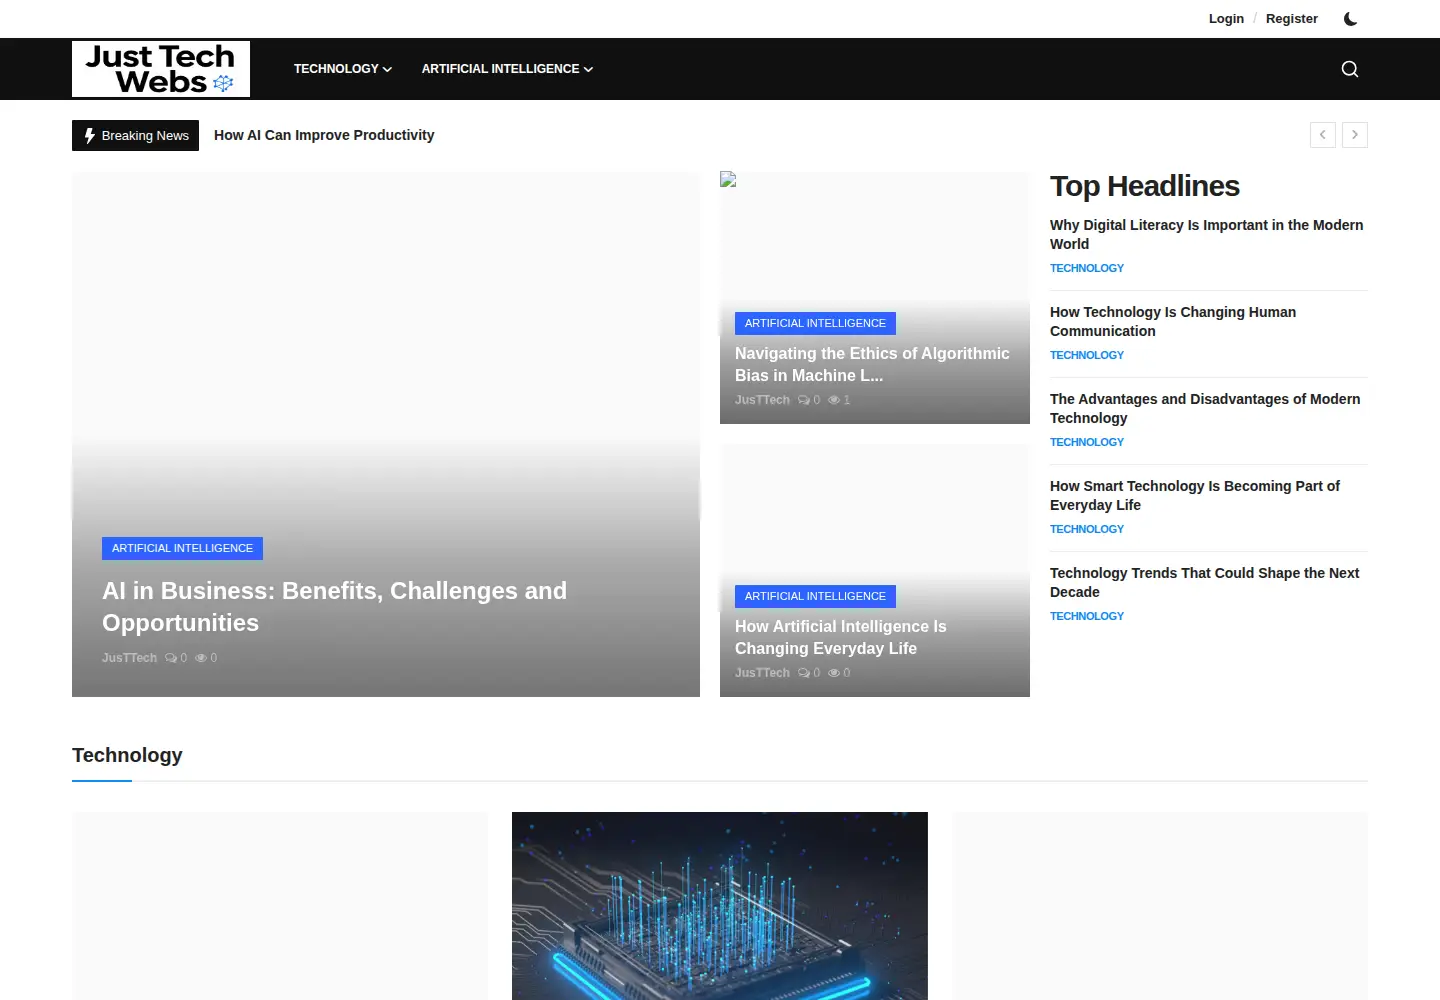This screenshot has height=1000, width=1440.
Task: Open the glowing circuit chip thumbnail
Action: (x=720, y=906)
